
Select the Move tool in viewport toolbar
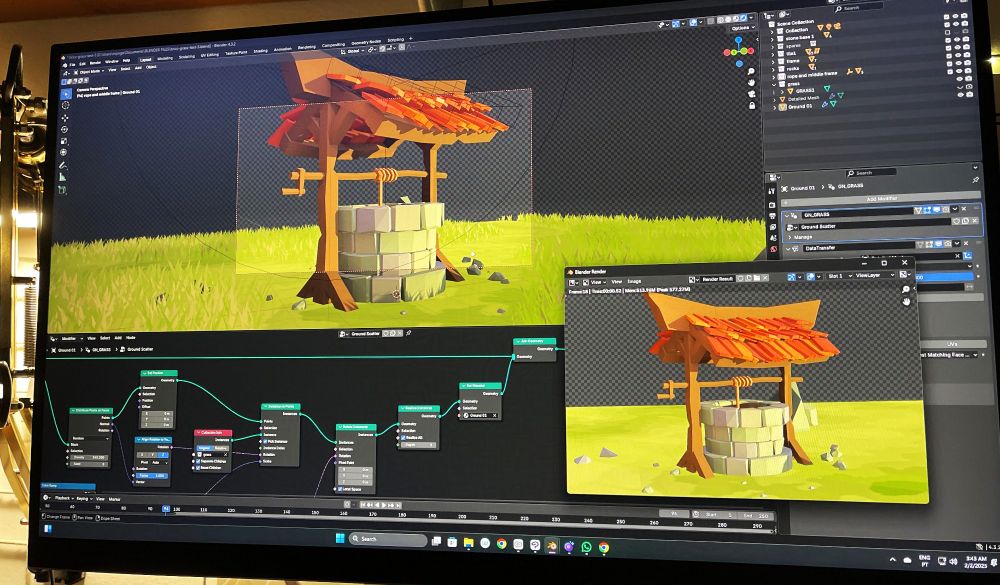64,119
